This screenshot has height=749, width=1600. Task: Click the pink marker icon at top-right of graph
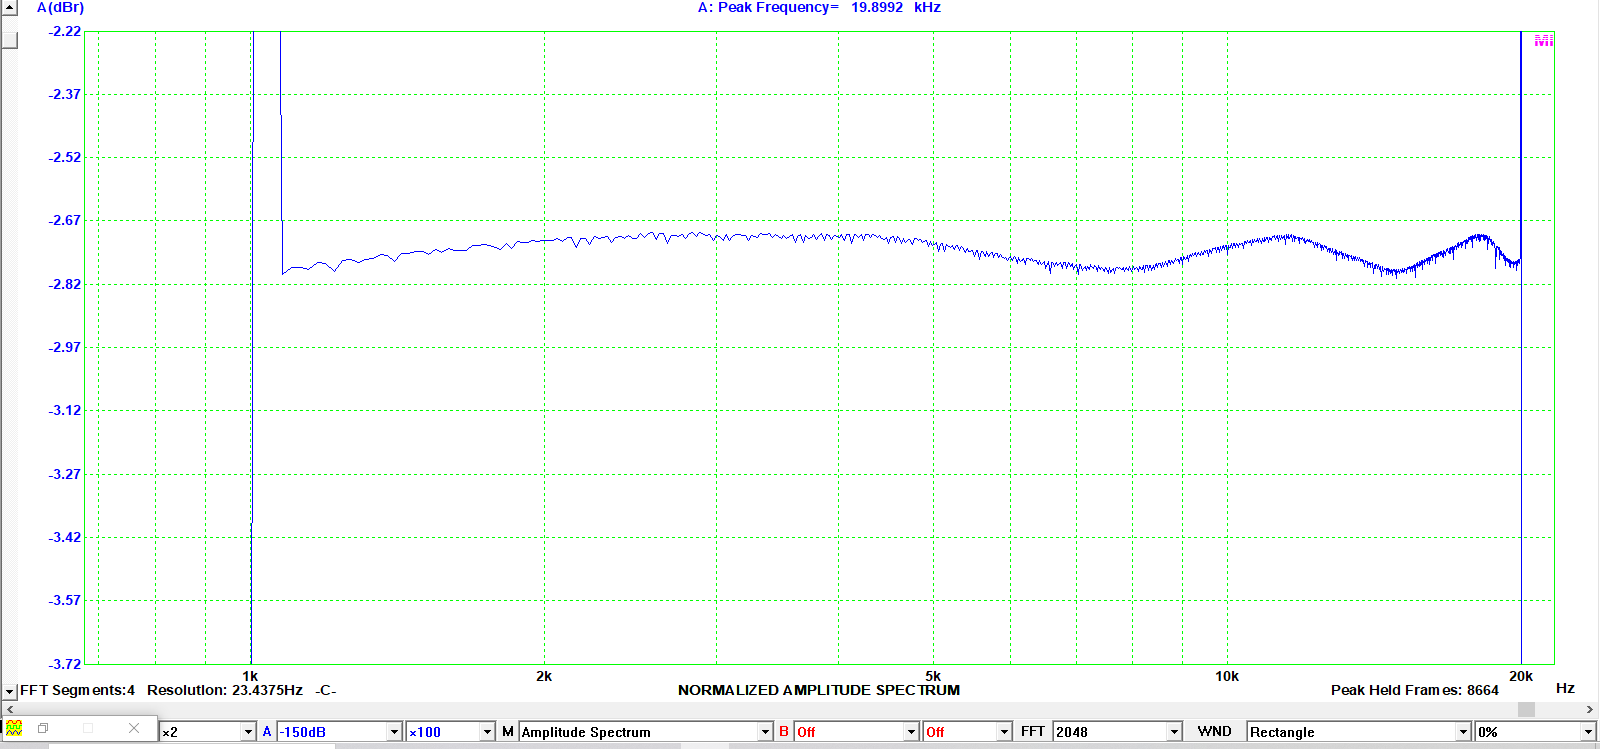click(x=1543, y=40)
